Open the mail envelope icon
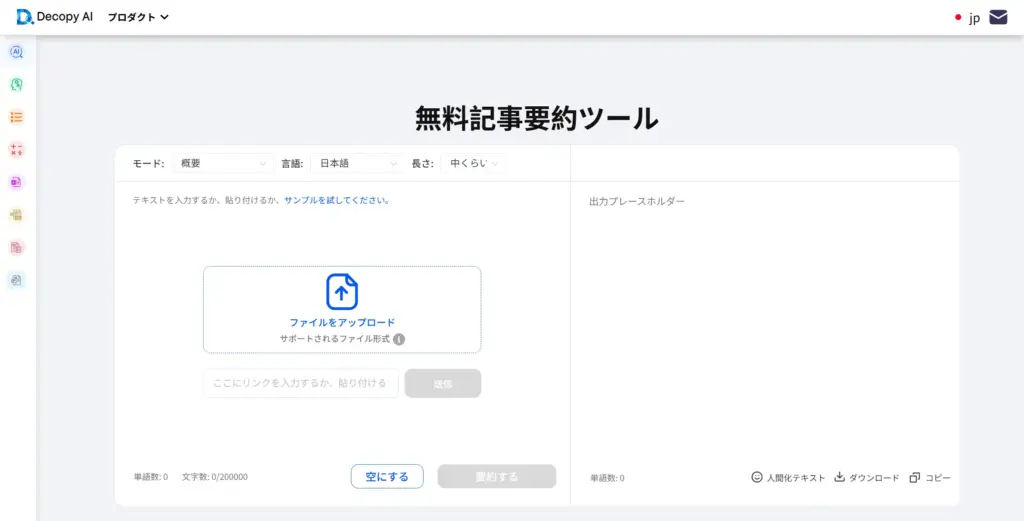The height and width of the screenshot is (521, 1024). 998,17
